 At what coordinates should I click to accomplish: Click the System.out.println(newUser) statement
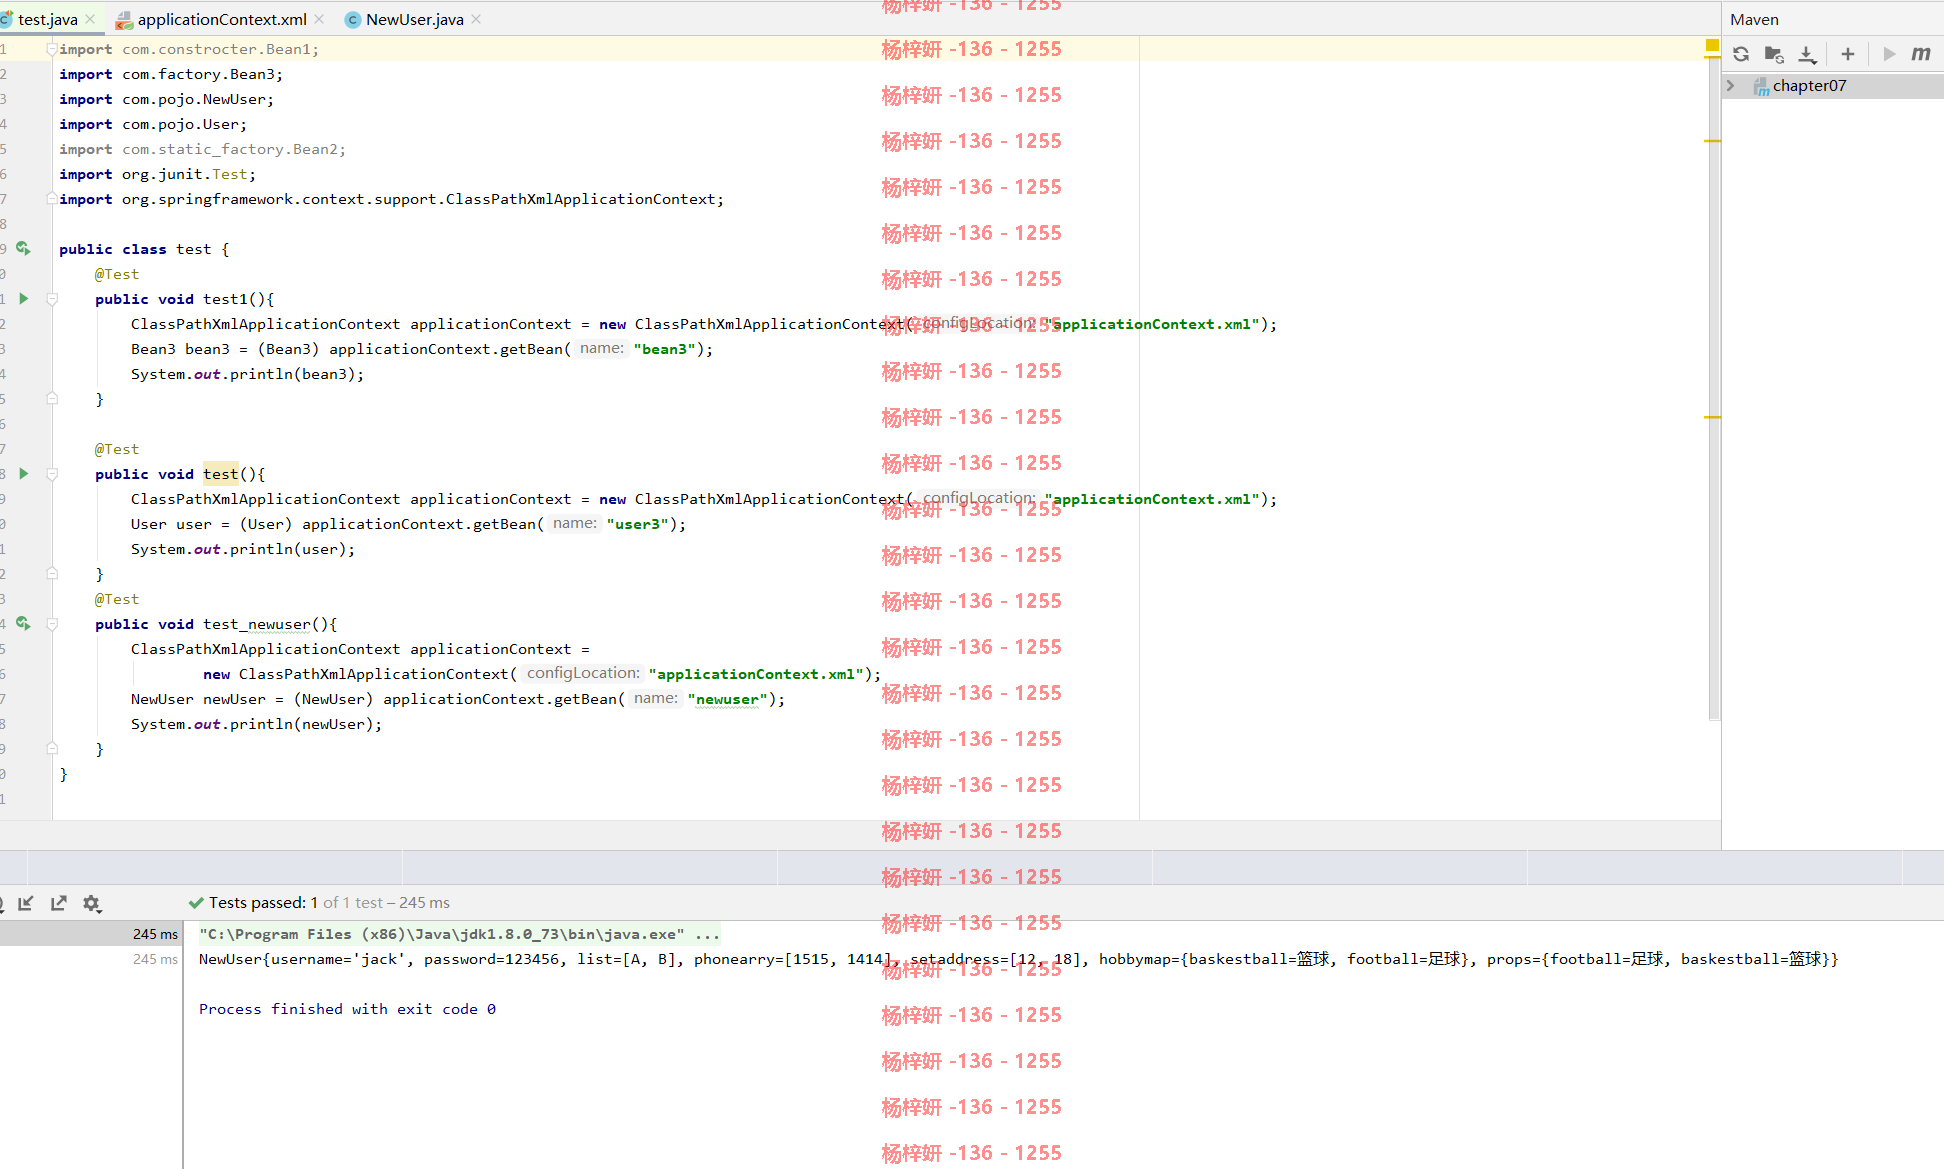(x=256, y=724)
